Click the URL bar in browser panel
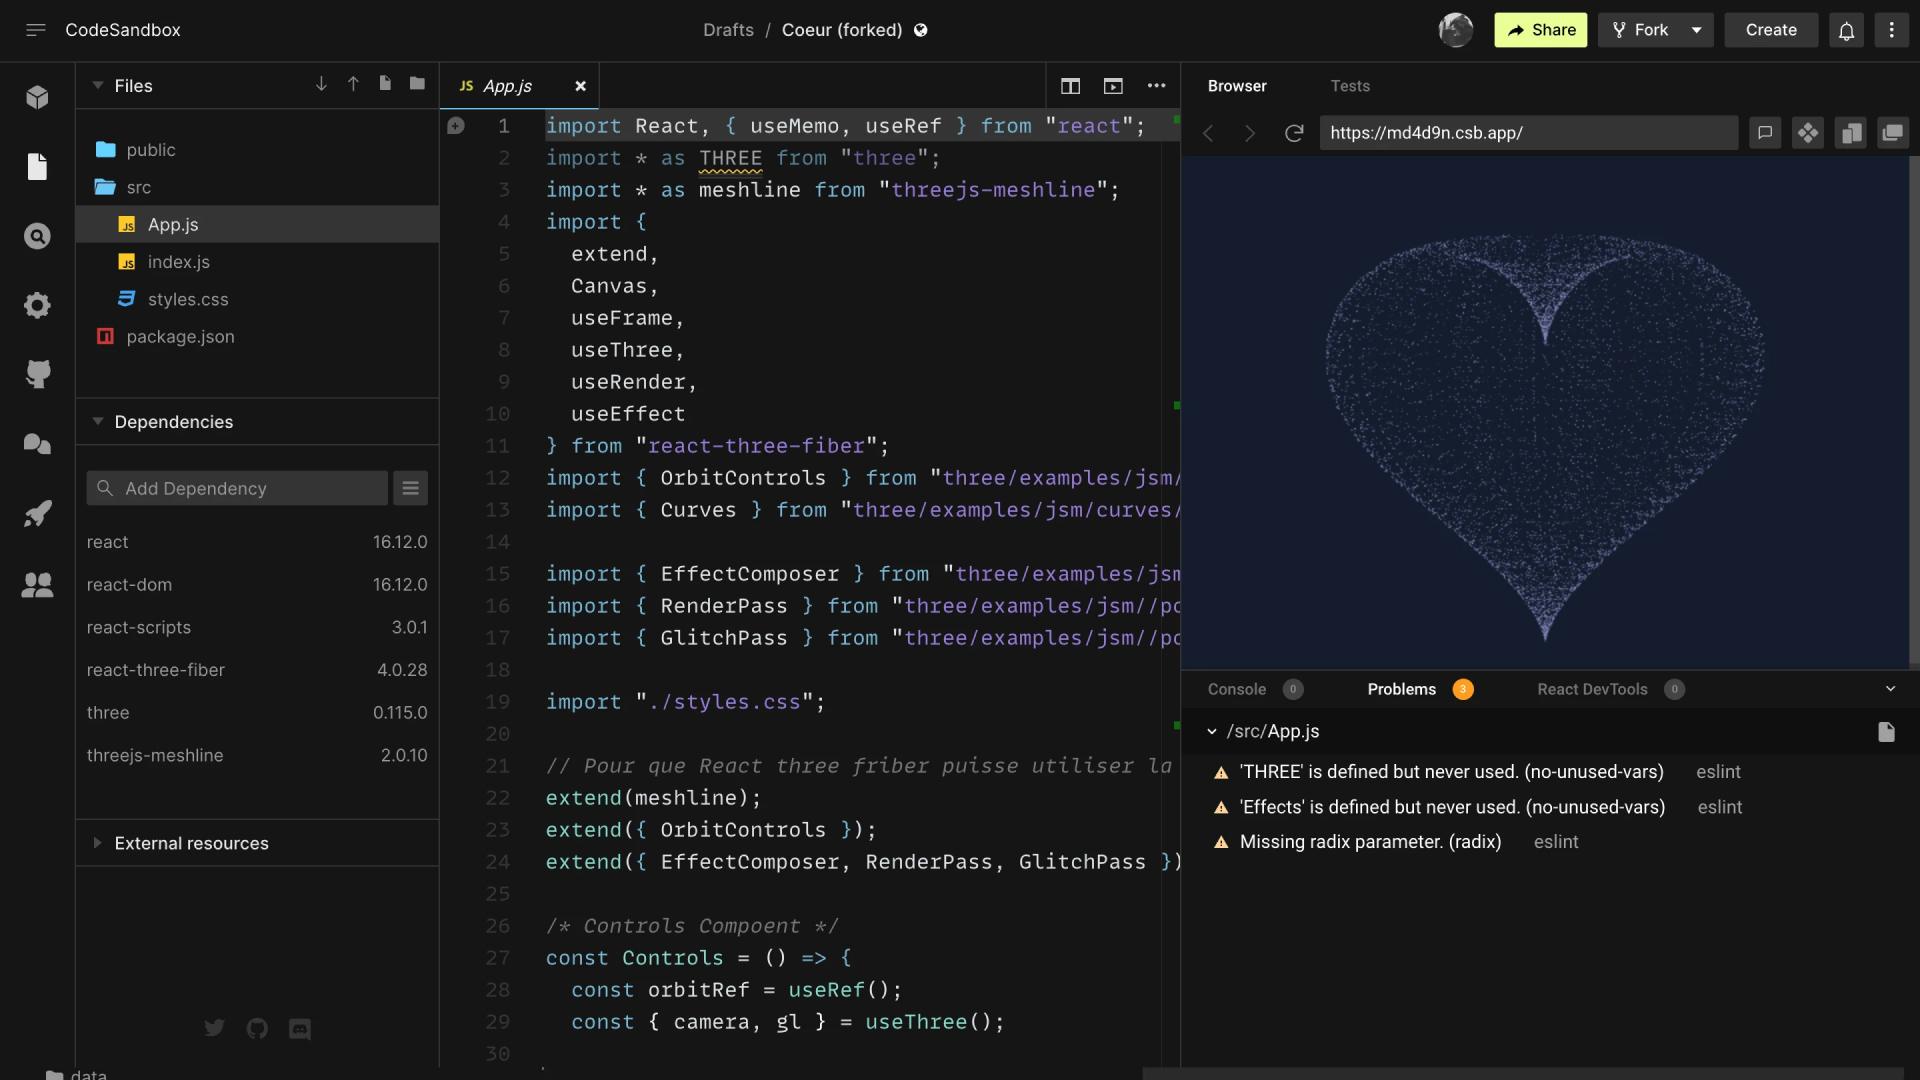The image size is (1920, 1080). coord(1530,132)
